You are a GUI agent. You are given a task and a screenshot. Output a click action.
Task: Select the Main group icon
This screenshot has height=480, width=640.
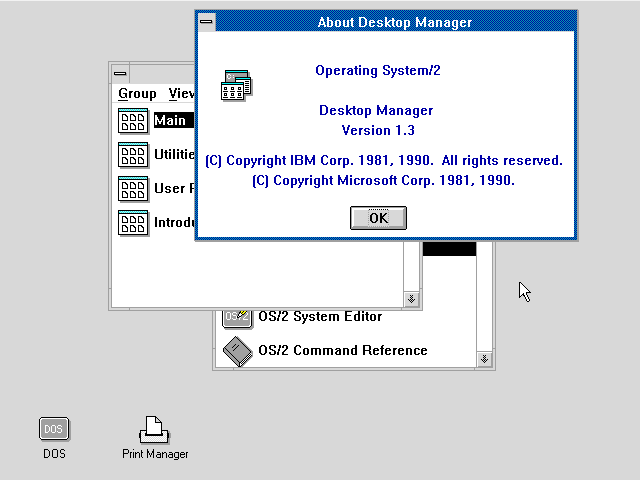coord(133,121)
